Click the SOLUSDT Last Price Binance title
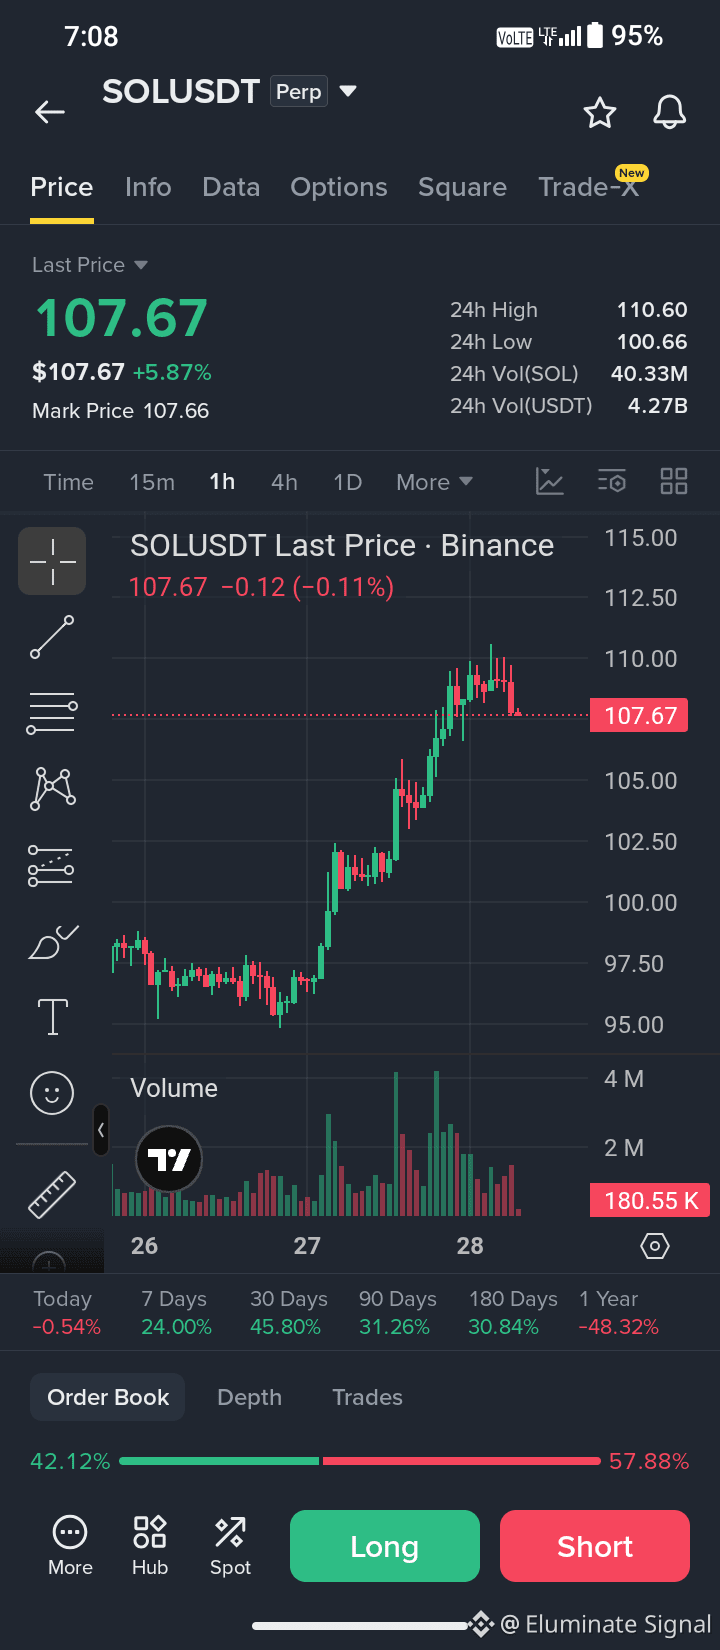 point(342,545)
